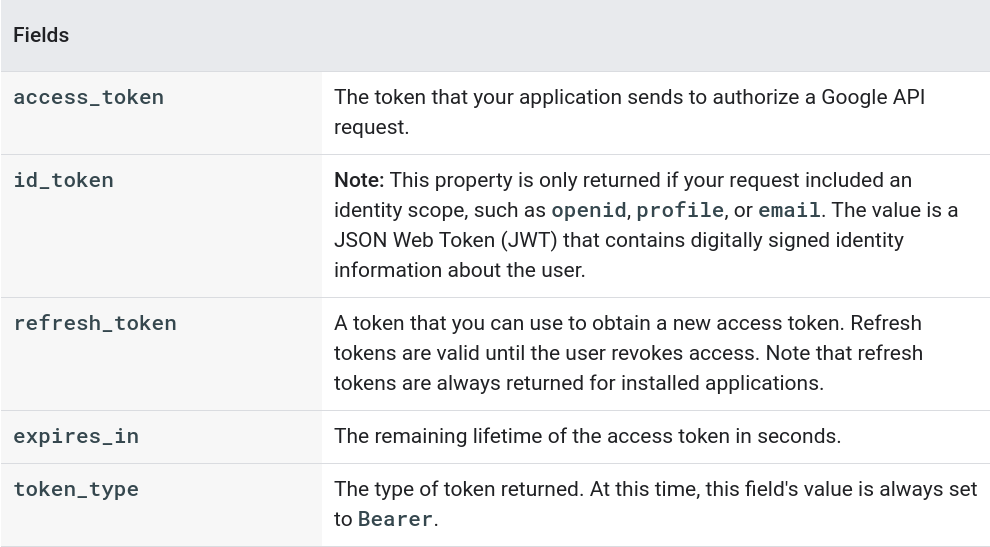Click the 'Google API' text in access_token description

coord(872,97)
